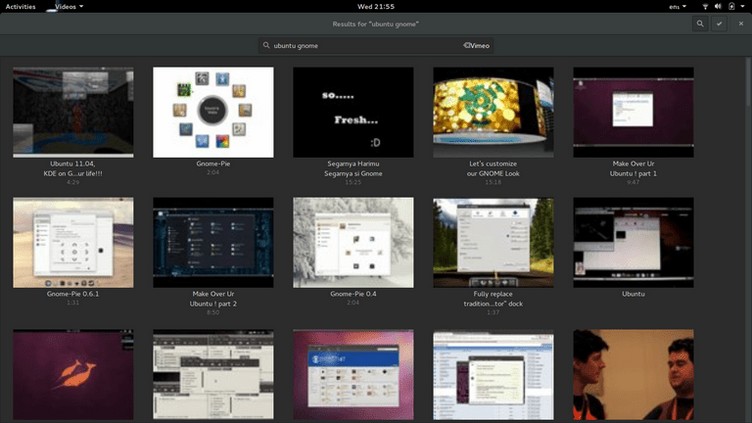Open the browser window screenshot thumbnail in bottom row
The height and width of the screenshot is (423, 752).
click(493, 375)
